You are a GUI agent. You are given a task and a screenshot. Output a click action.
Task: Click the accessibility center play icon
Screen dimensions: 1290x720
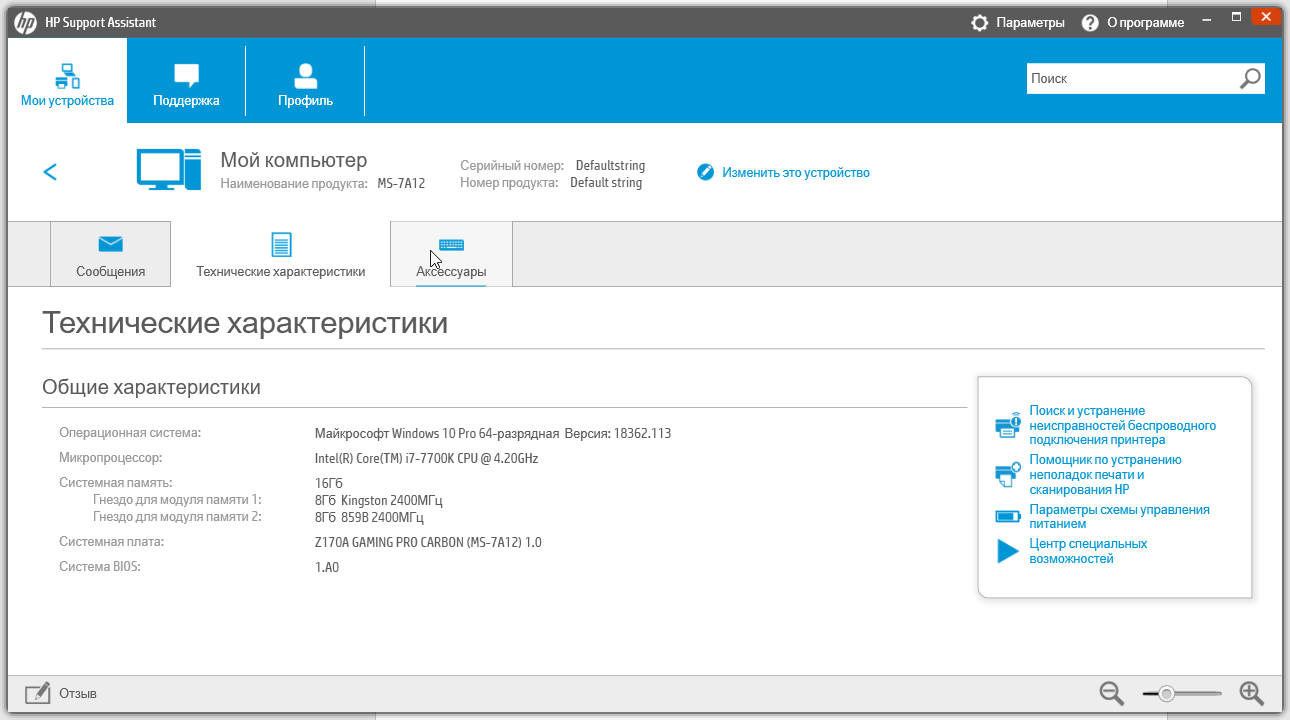tap(1007, 551)
